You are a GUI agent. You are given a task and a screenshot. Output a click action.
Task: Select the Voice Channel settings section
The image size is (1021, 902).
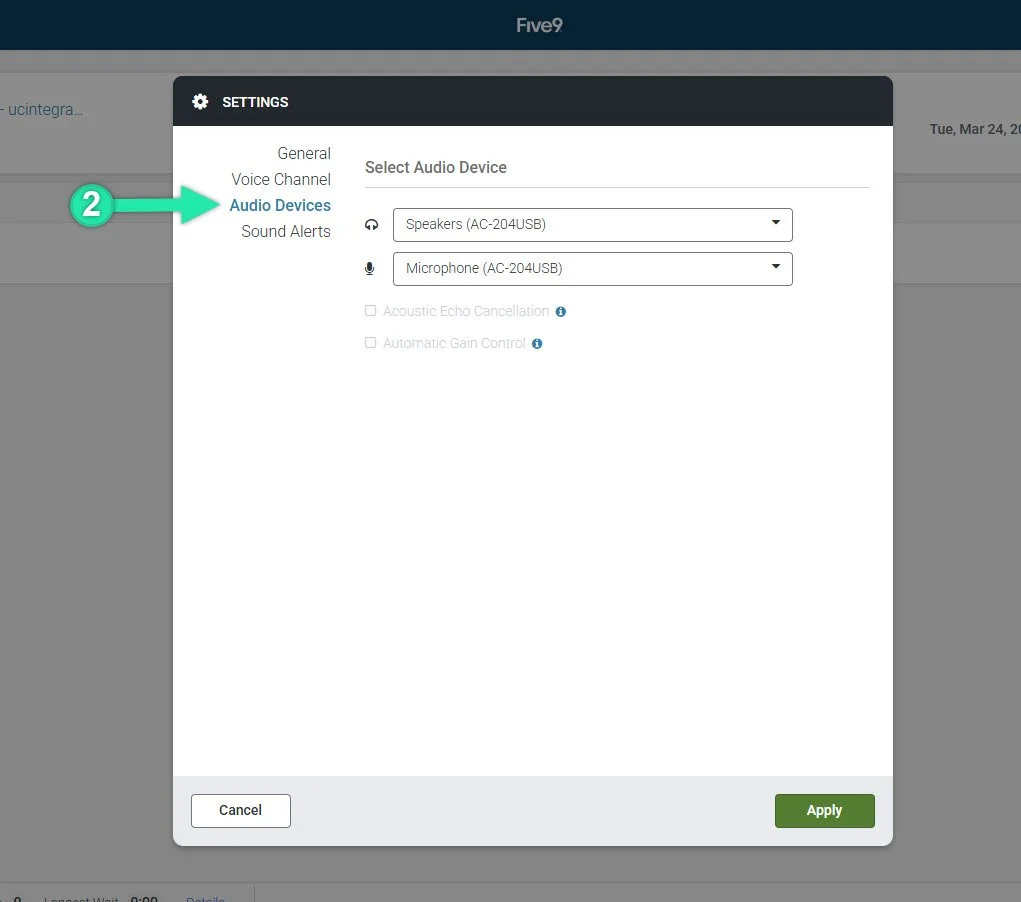point(281,179)
